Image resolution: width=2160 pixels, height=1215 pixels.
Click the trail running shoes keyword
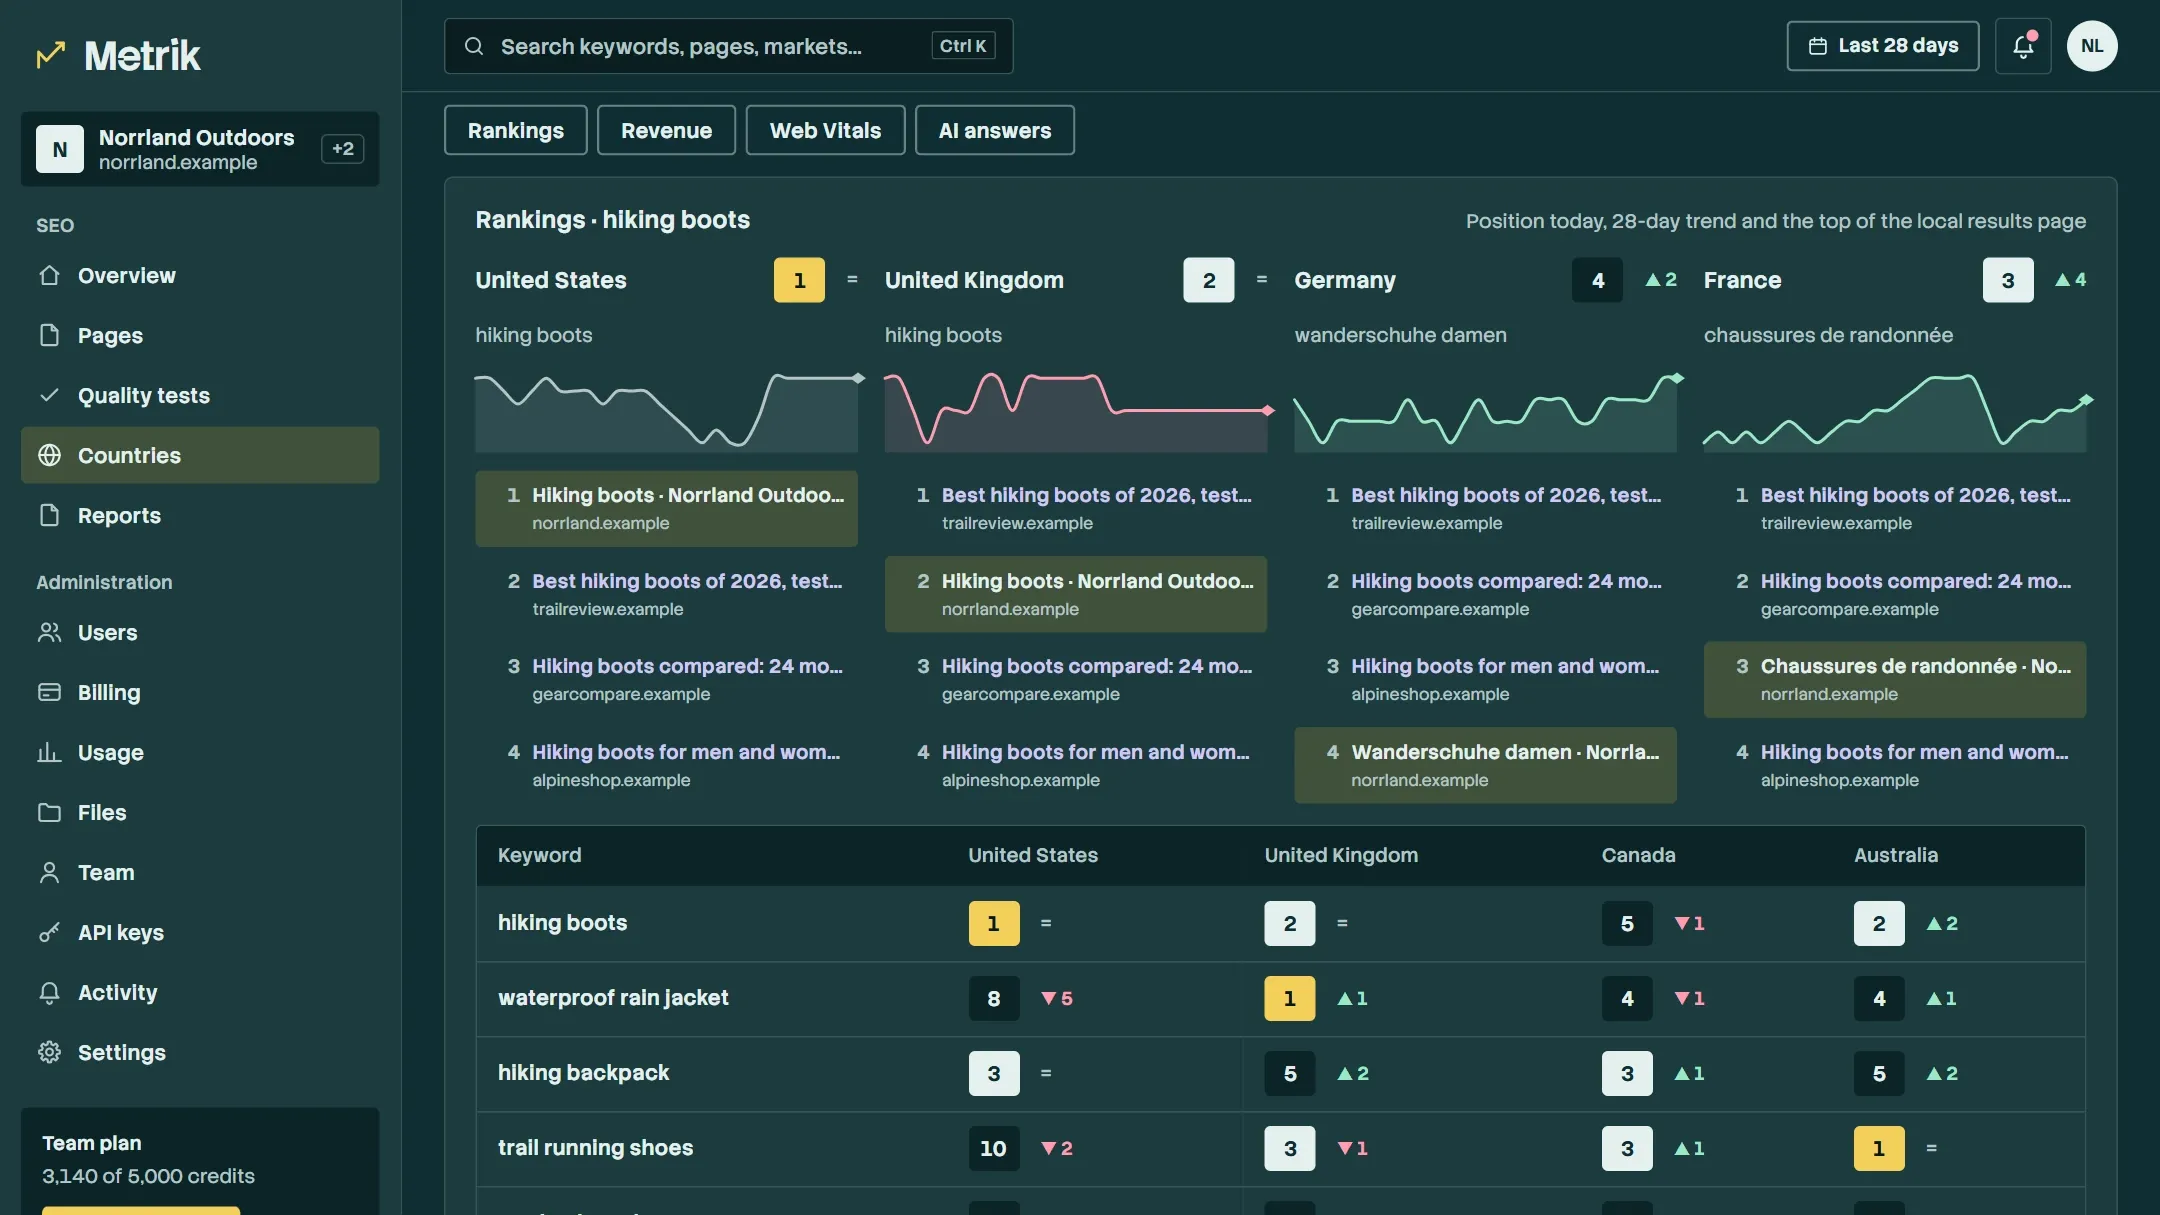[x=595, y=1148]
